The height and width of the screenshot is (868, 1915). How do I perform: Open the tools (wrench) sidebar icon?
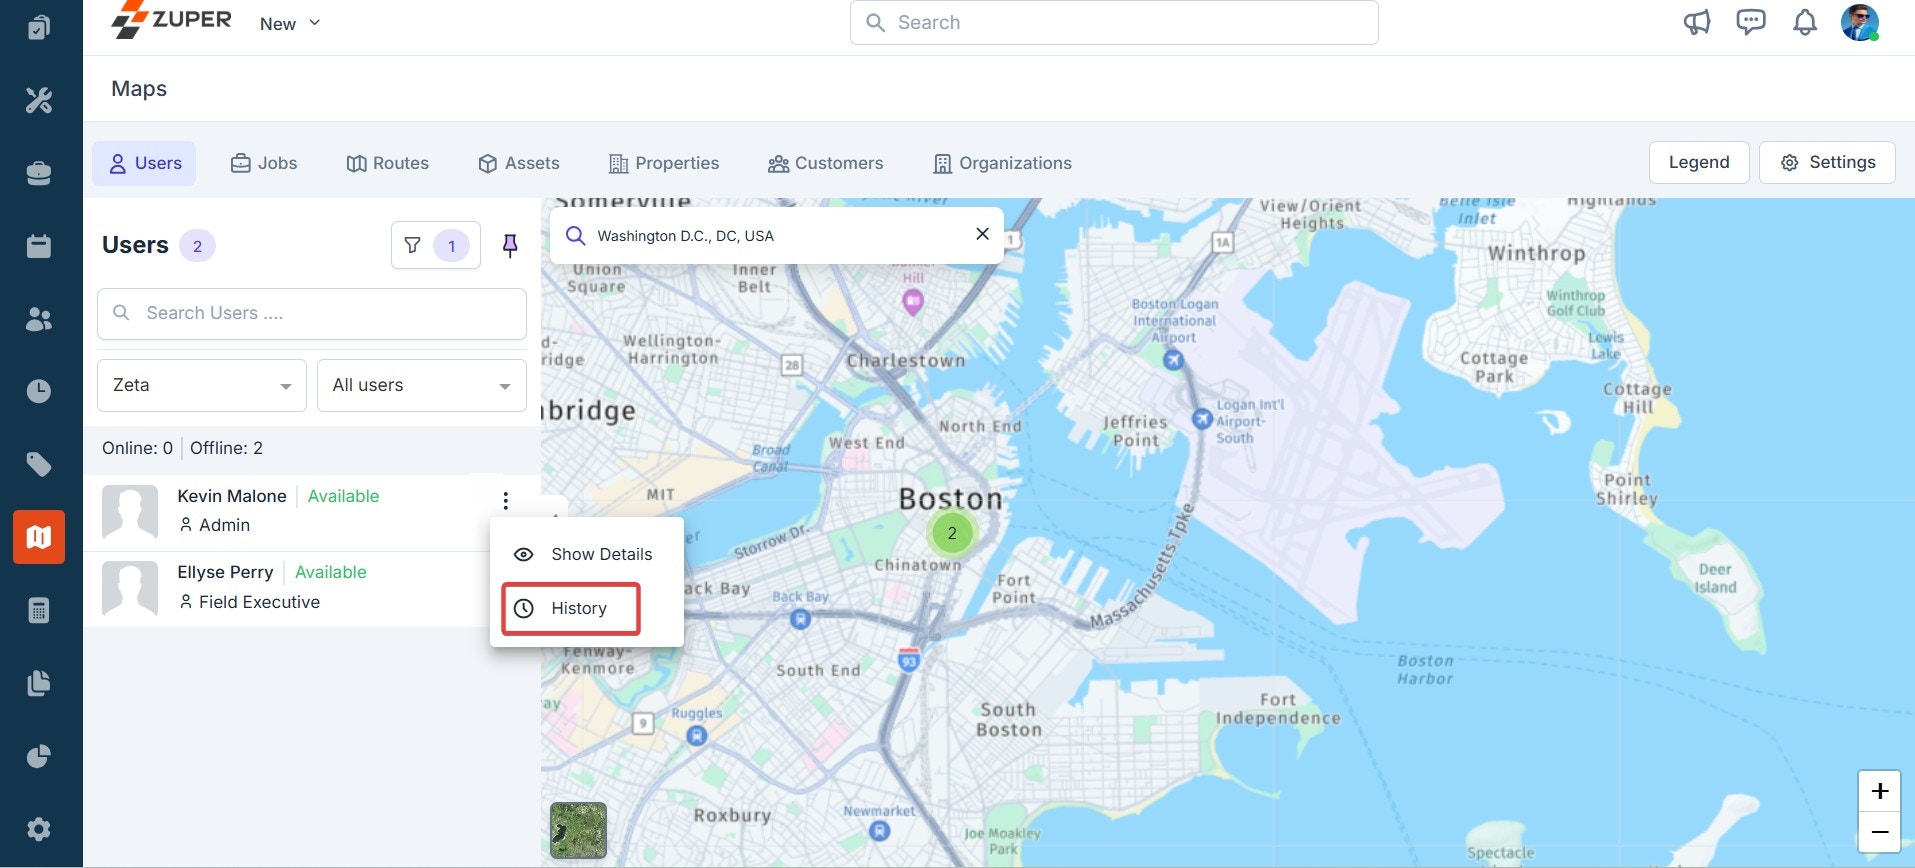(39, 100)
